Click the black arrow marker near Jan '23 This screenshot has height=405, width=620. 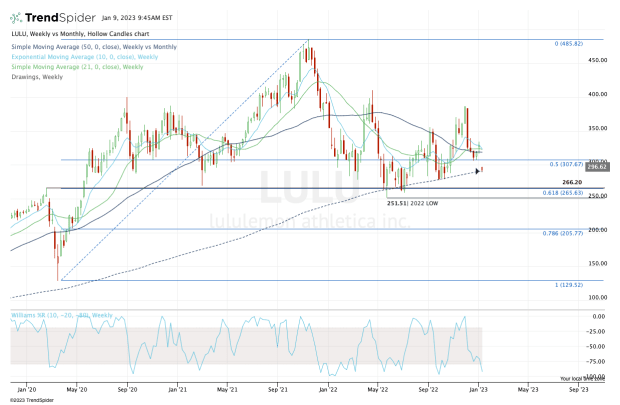point(478,171)
